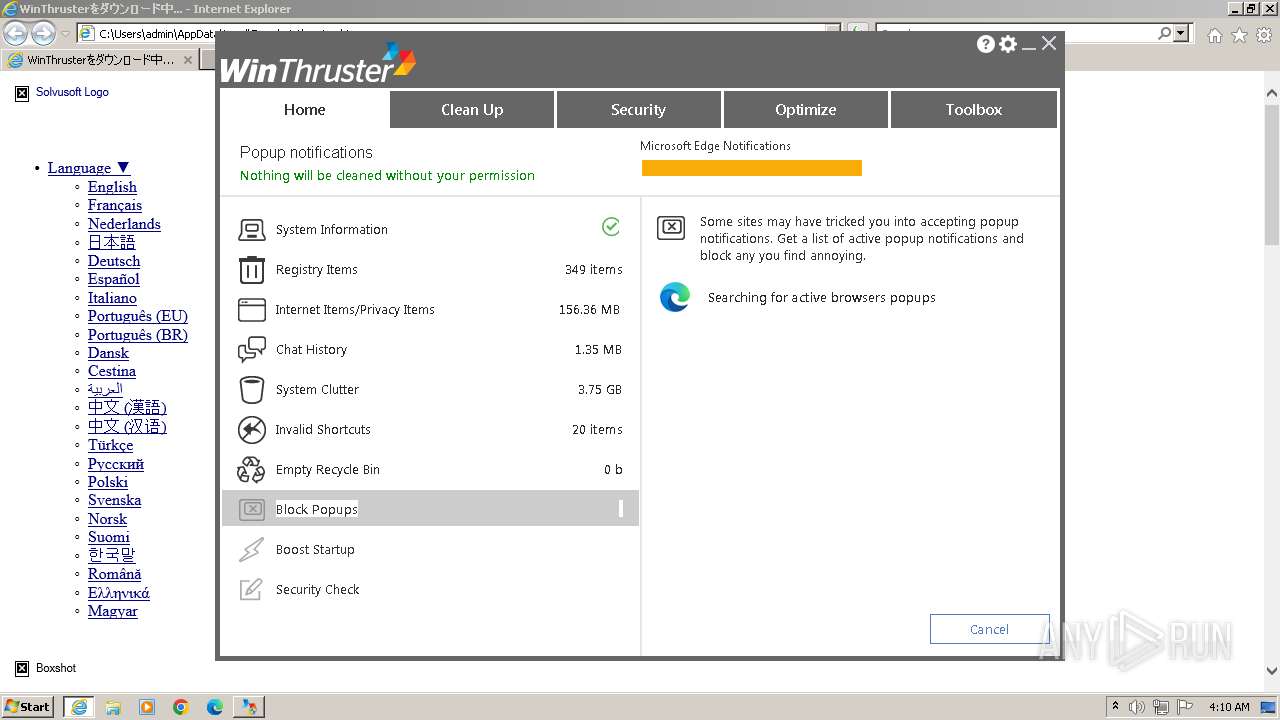Open Windows Explorer folder in taskbar

(113, 707)
